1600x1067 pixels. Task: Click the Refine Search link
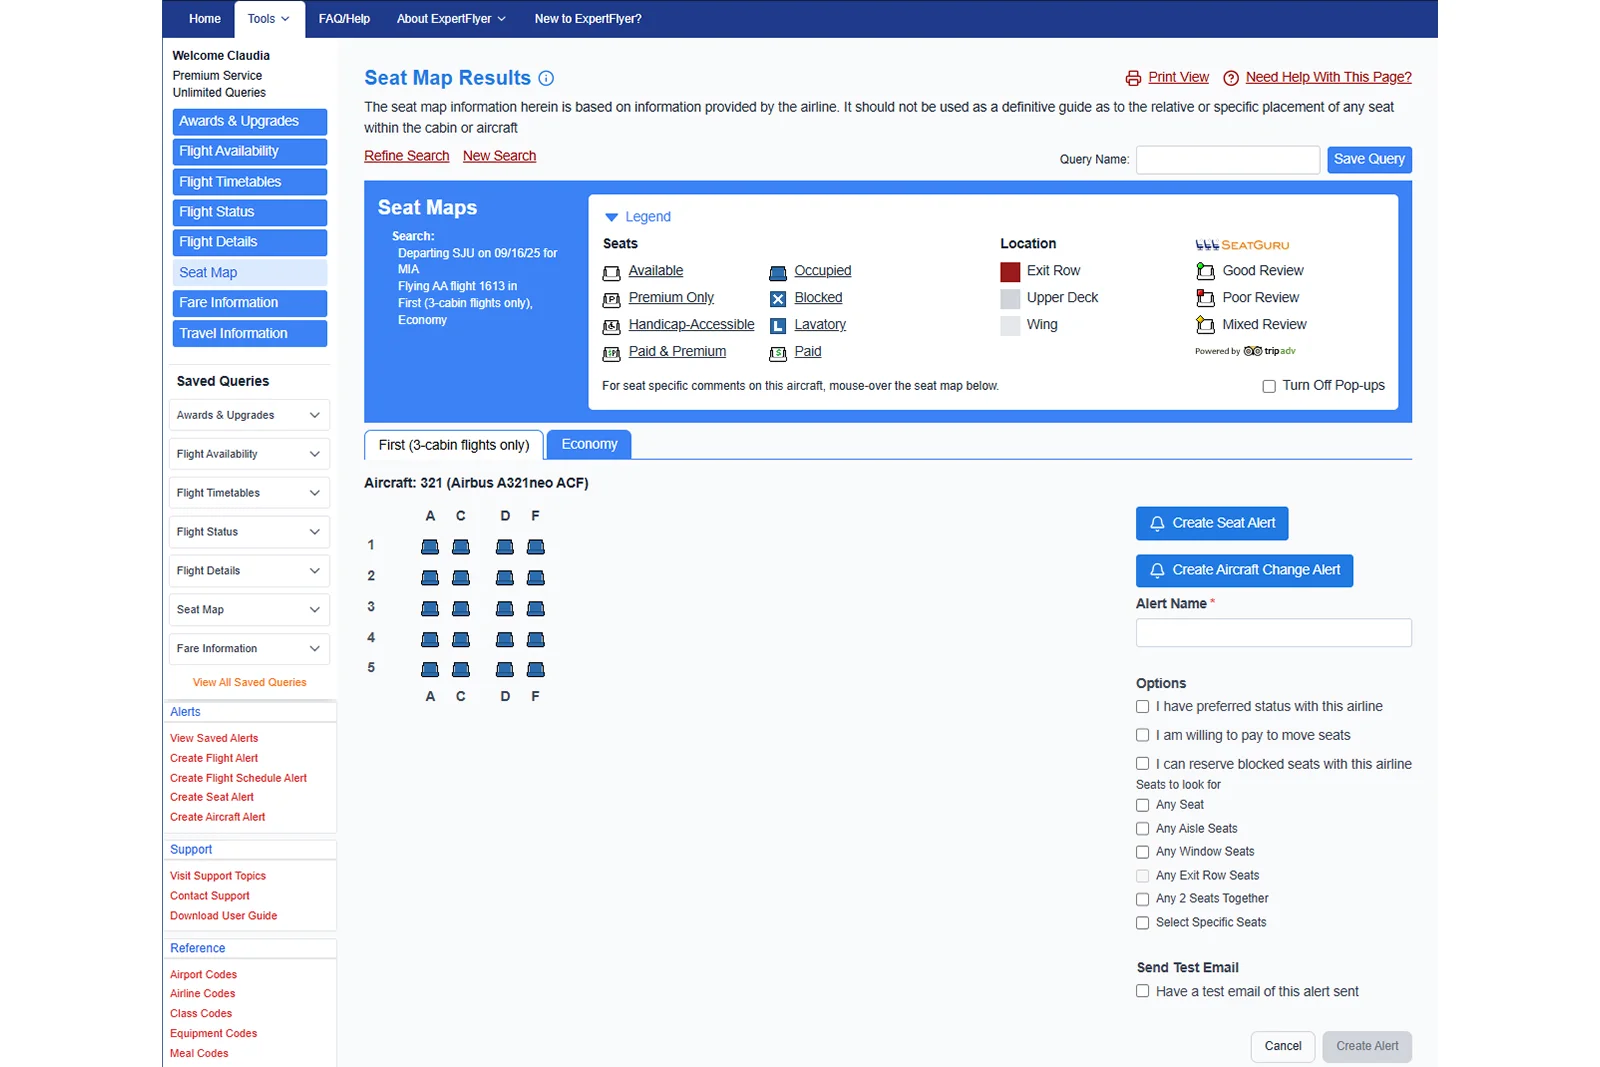pyautogui.click(x=406, y=156)
